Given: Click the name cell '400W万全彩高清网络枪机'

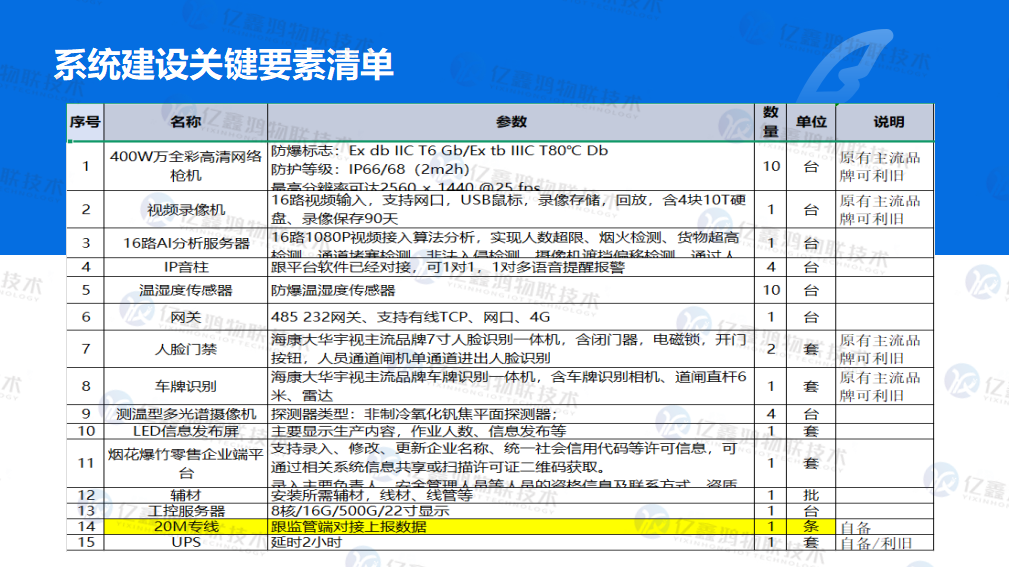Looking at the screenshot, I should coord(185,166).
